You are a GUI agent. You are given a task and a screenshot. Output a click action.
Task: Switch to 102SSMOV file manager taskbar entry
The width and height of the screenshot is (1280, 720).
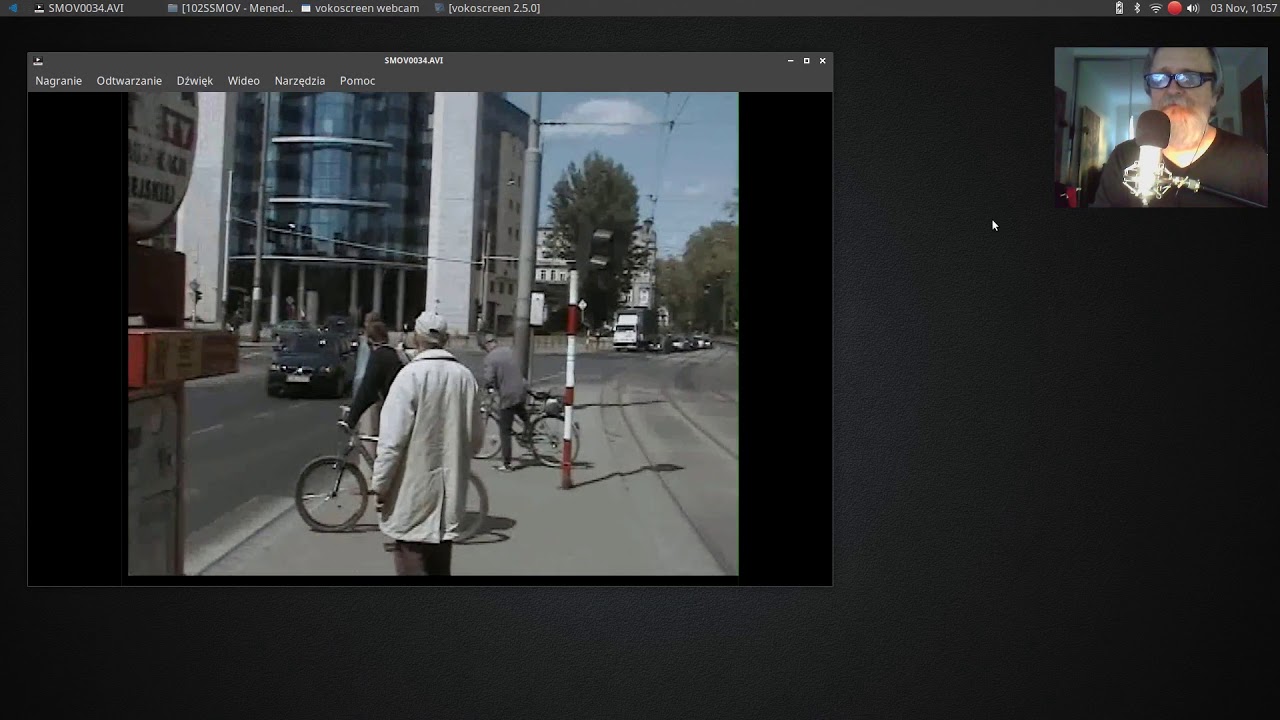coord(230,8)
